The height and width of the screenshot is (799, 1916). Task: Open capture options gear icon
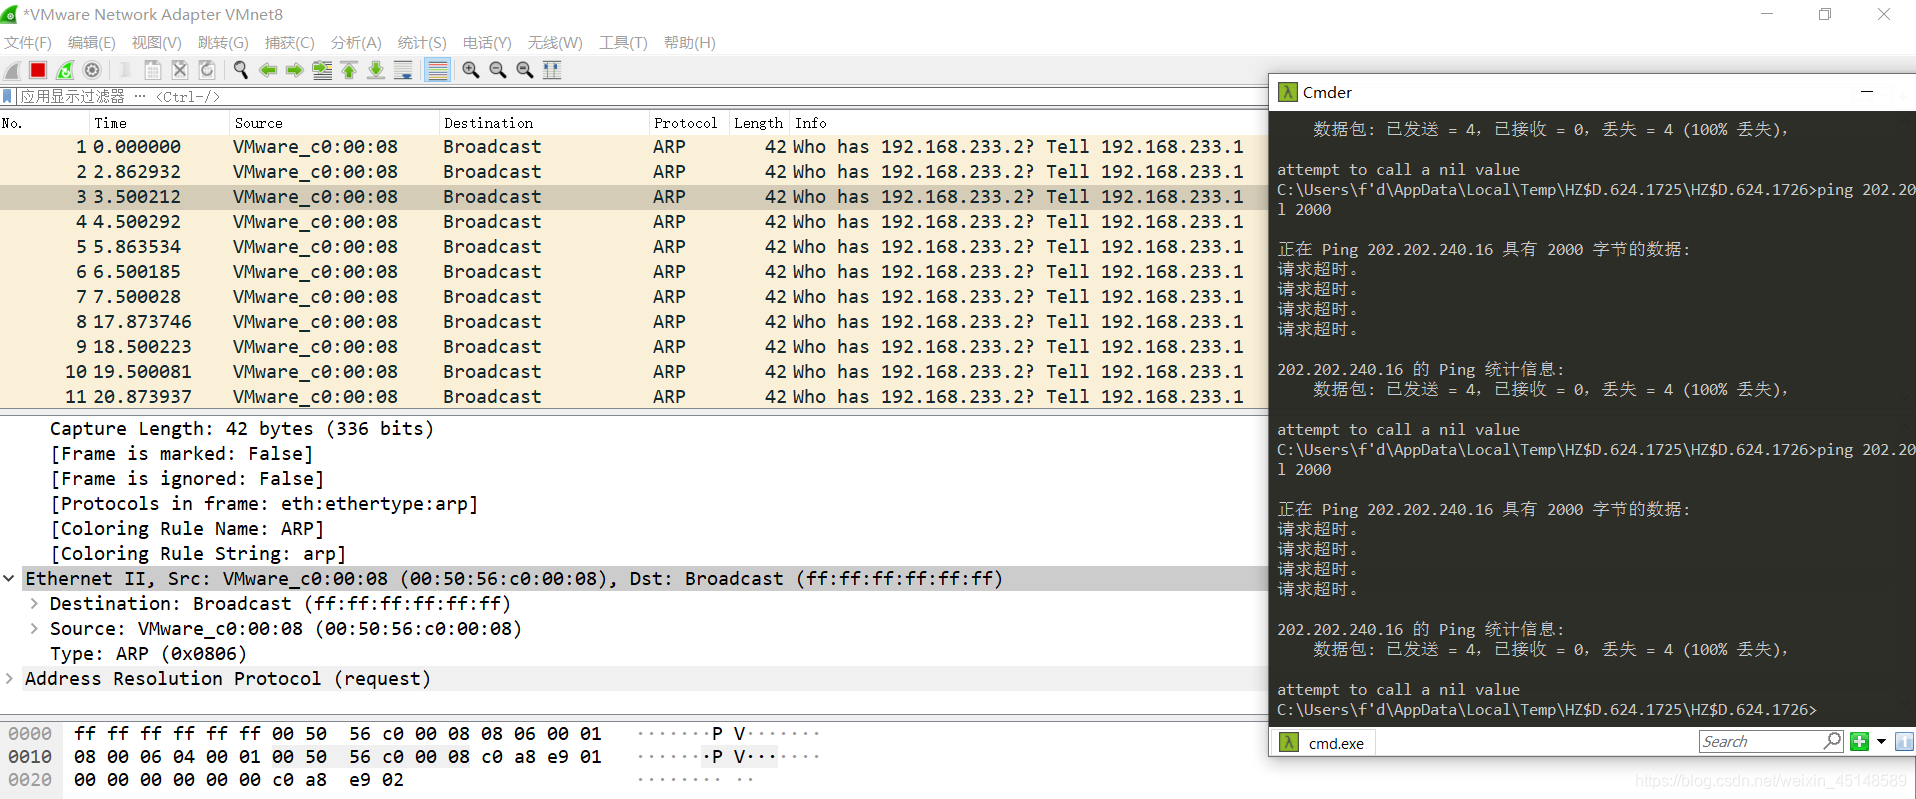click(92, 70)
